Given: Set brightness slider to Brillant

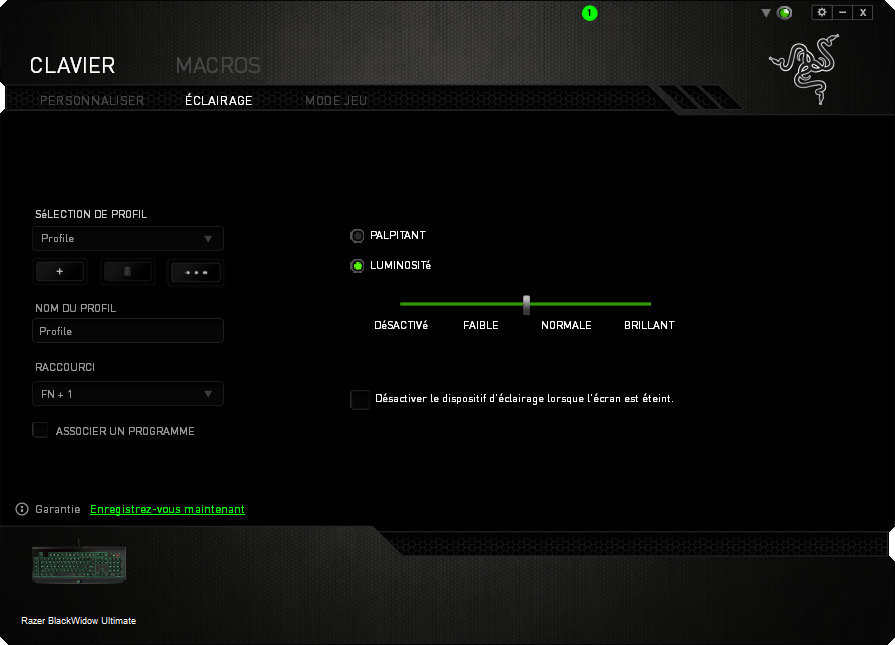Looking at the screenshot, I should point(650,303).
